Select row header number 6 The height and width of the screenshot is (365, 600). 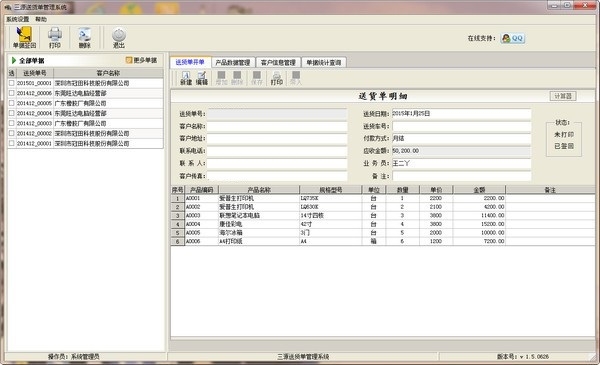pos(178,241)
